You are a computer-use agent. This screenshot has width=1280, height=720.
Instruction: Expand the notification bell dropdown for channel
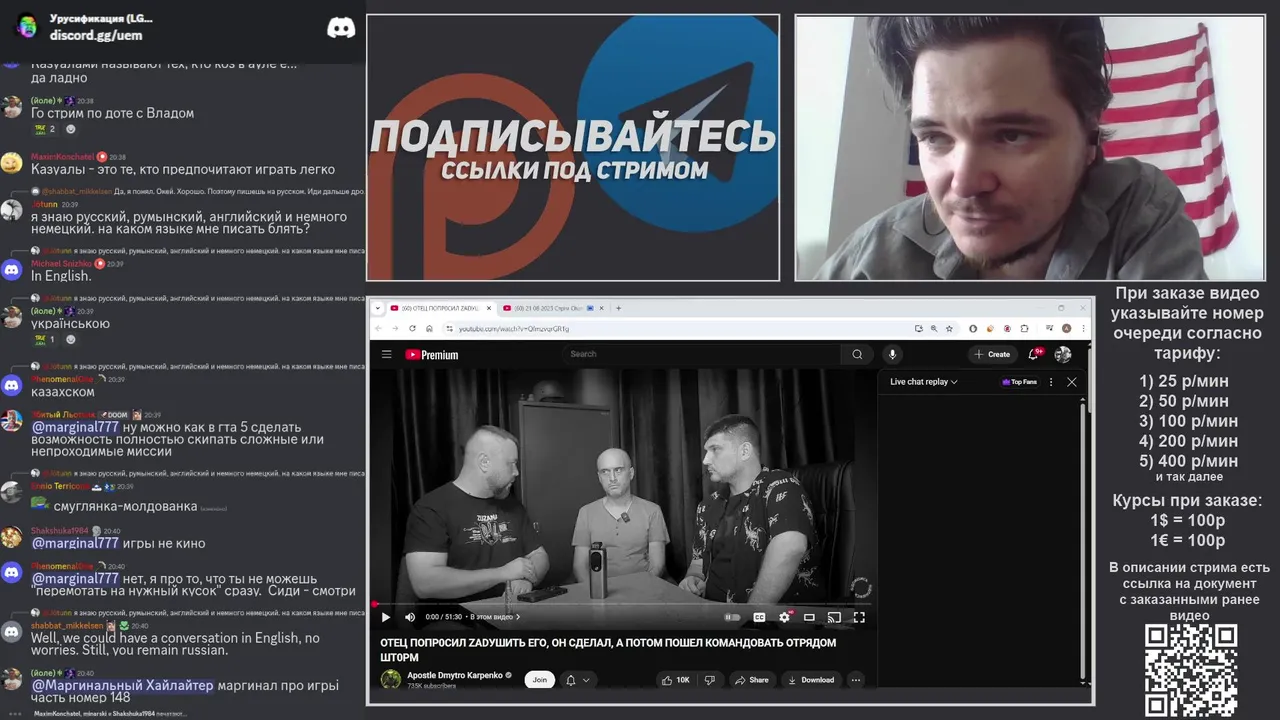pyautogui.click(x=578, y=680)
